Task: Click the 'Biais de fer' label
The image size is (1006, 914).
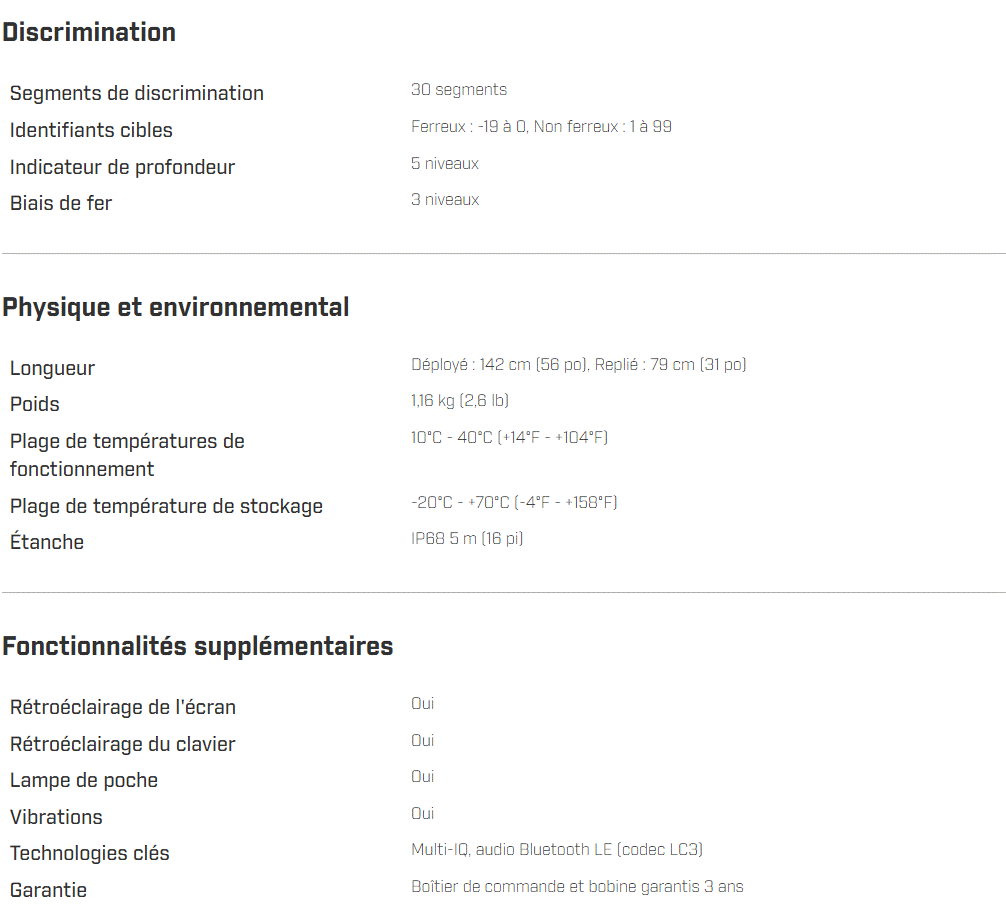Action: (x=61, y=203)
